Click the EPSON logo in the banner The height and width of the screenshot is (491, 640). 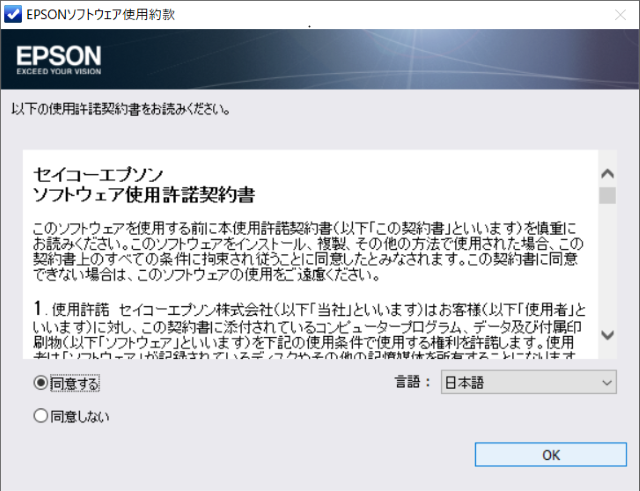59,60
